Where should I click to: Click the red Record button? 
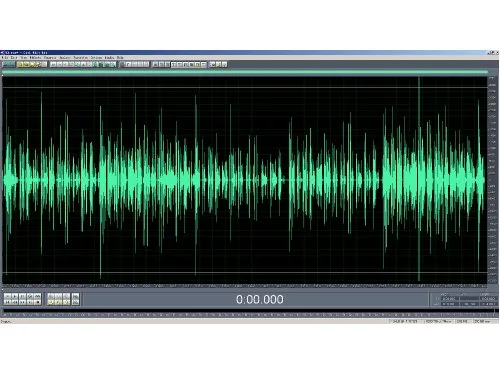[x=37, y=302]
